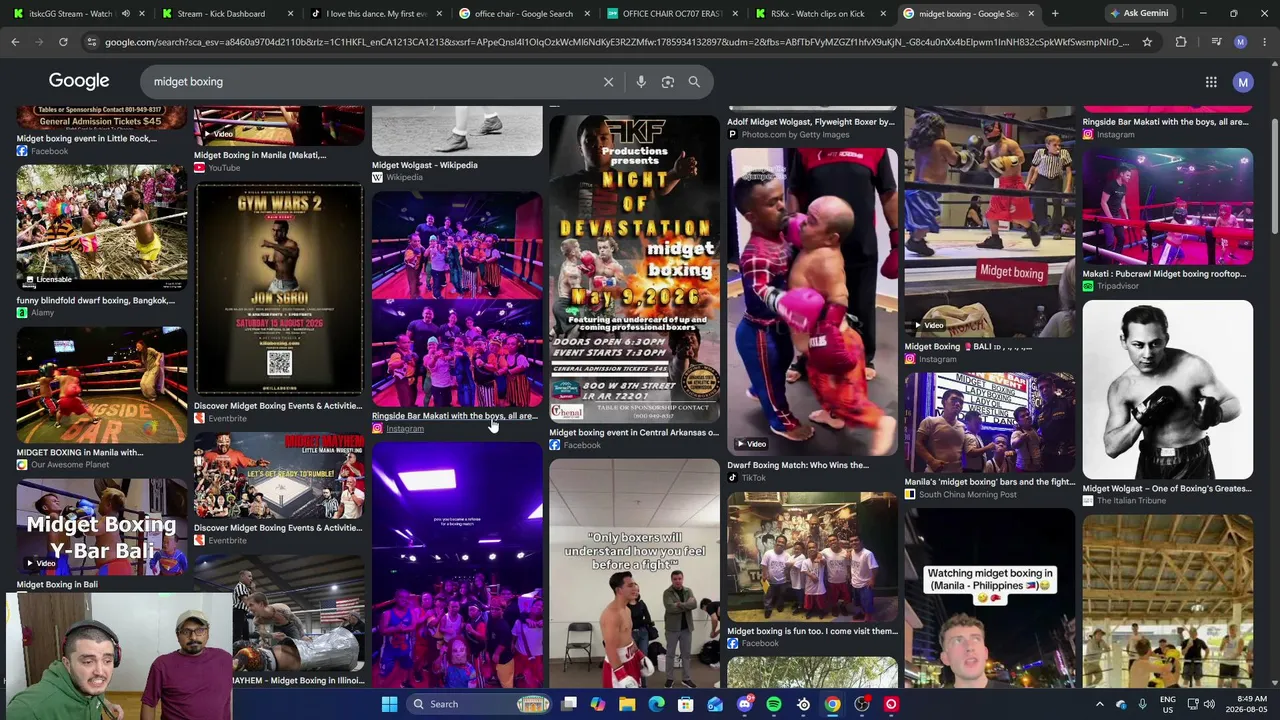Open the Midget Boxing Y-Bar Bali video thumbnail
Viewport: 1280px width, 720px height.
101,526
